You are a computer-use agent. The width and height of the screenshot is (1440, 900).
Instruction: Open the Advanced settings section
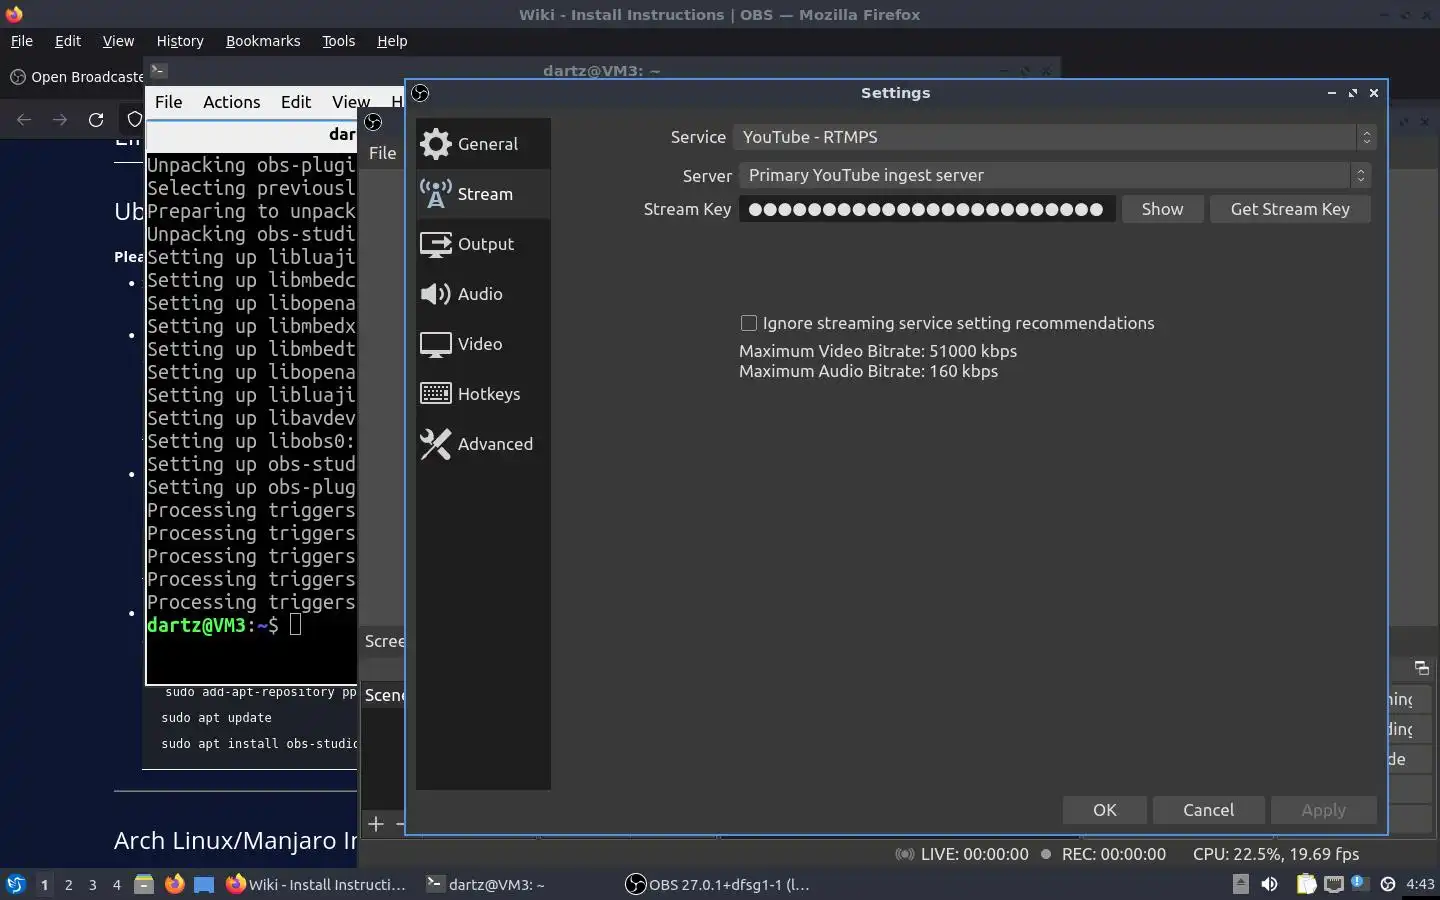483,444
